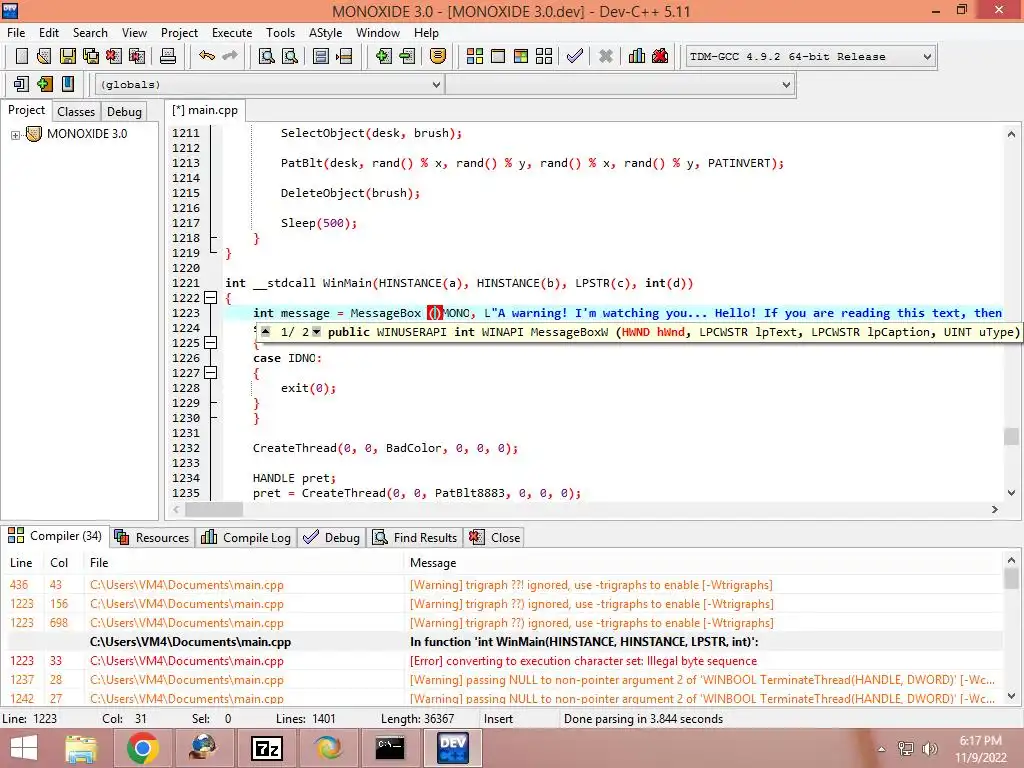Click the grayed Redo arrow icon
1024x768 pixels.
[230, 56]
